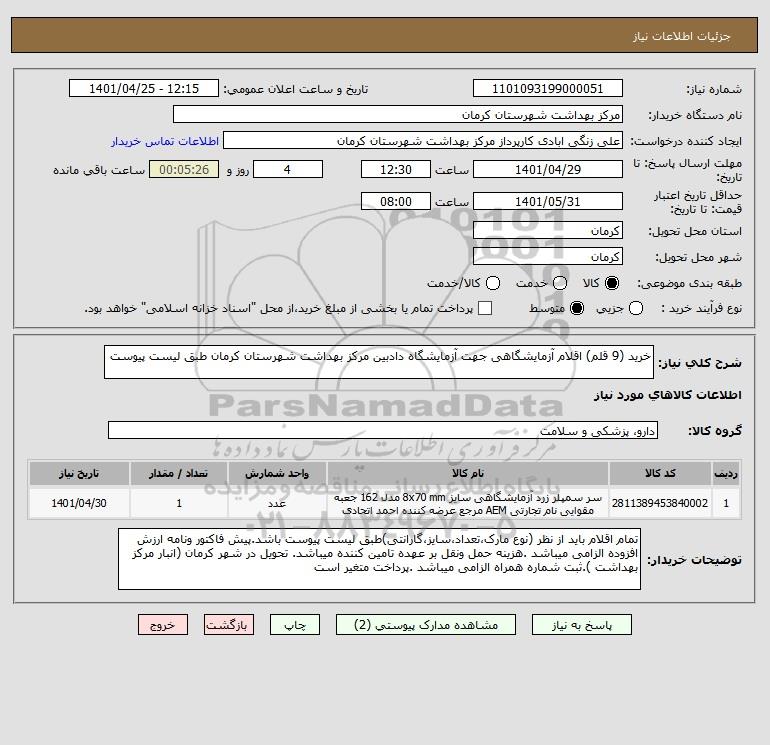Click the announcement date field 1401/04/25 - 12:15
The height and width of the screenshot is (745, 770).
[144, 88]
